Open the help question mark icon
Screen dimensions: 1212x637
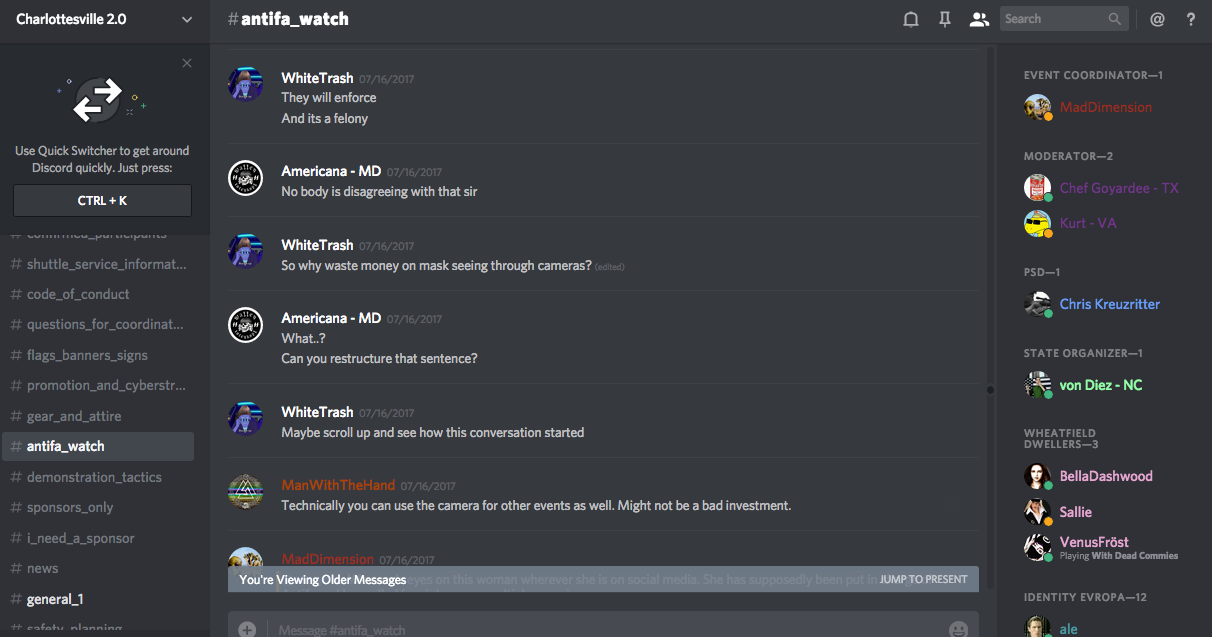pos(1190,19)
